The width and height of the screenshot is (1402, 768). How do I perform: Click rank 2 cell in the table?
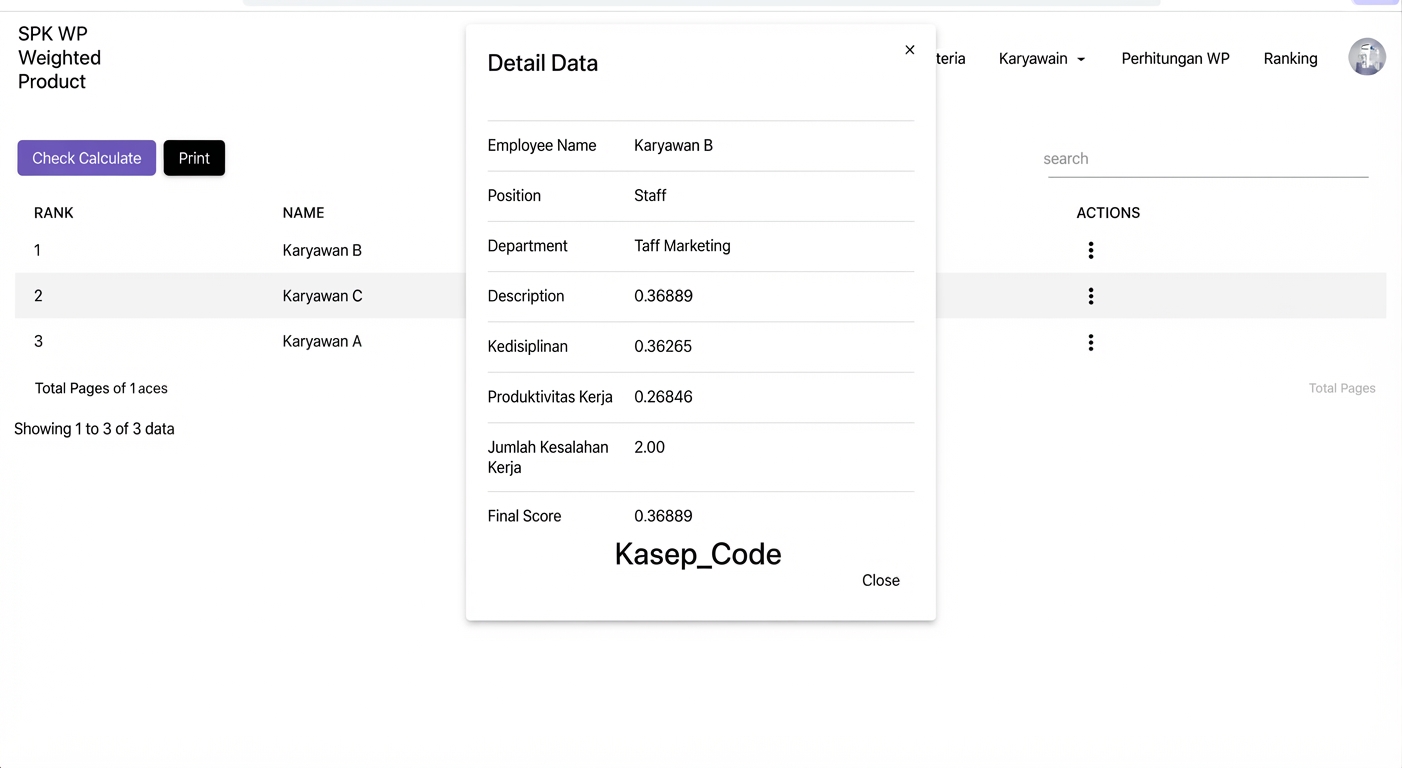(x=38, y=296)
